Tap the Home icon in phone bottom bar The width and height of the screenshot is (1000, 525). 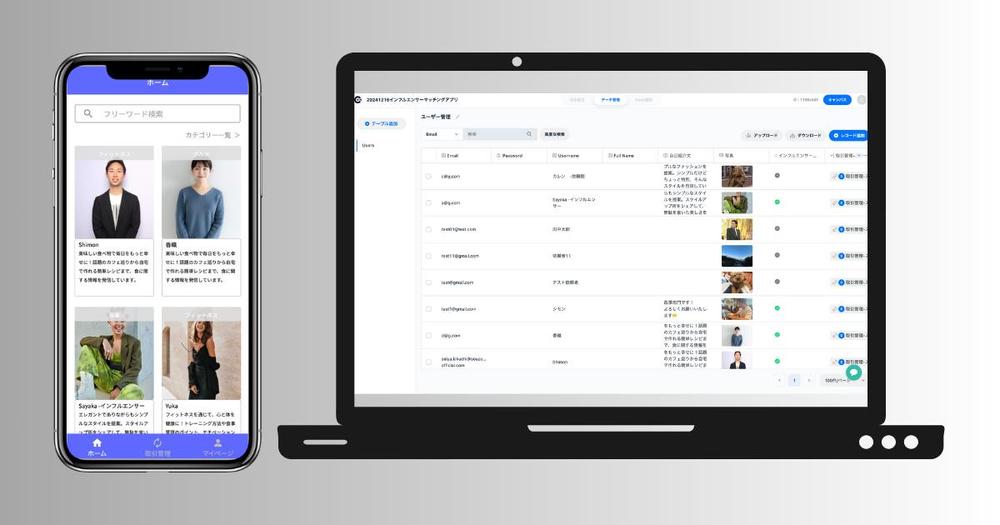tap(97, 443)
